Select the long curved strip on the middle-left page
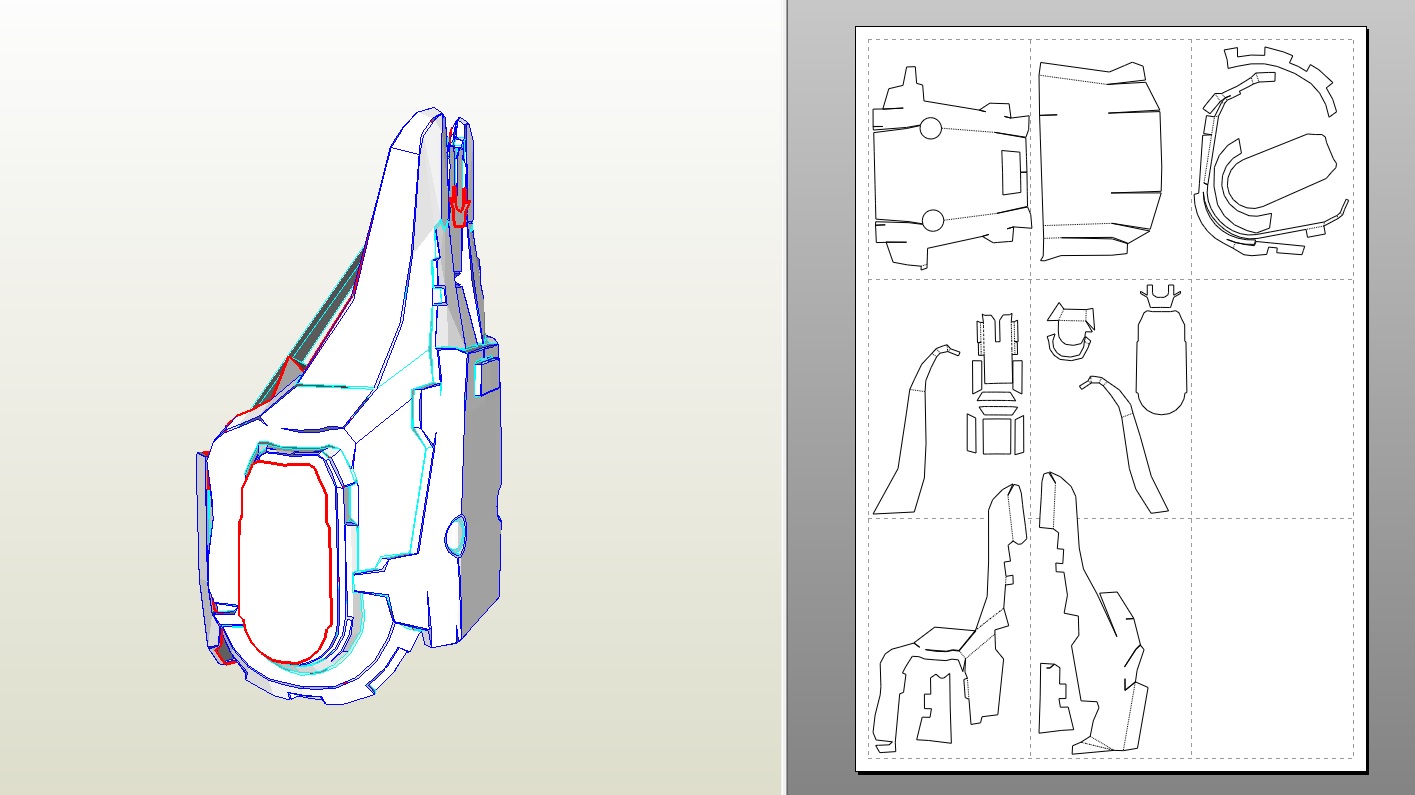 click(913, 429)
